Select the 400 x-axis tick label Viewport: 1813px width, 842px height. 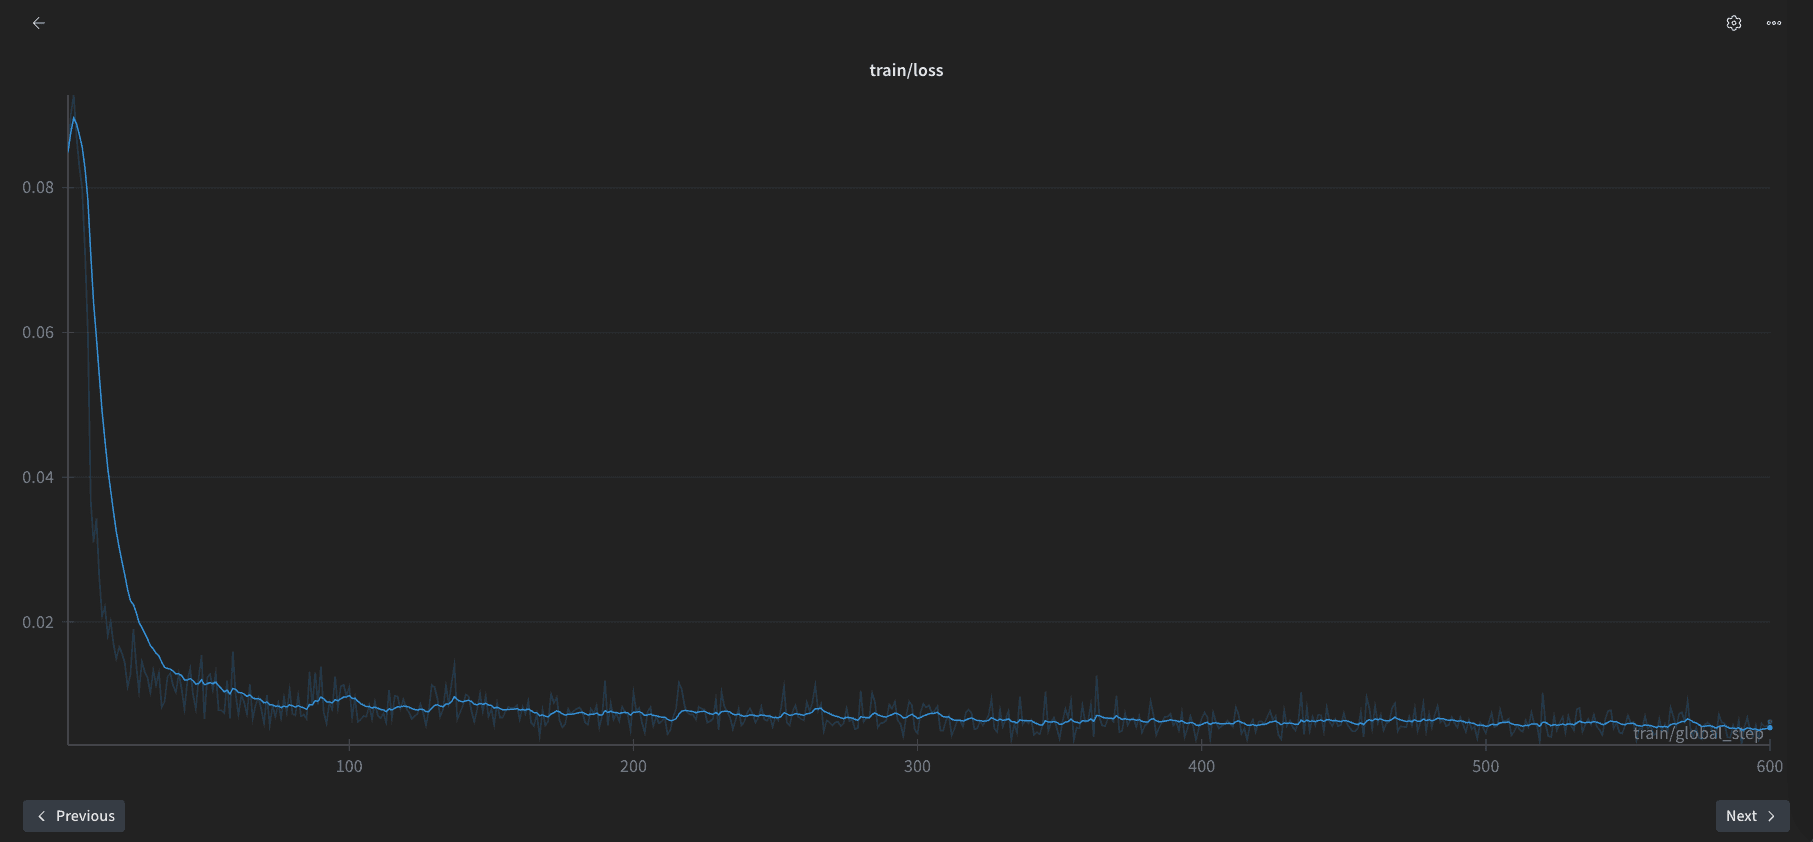(1201, 766)
